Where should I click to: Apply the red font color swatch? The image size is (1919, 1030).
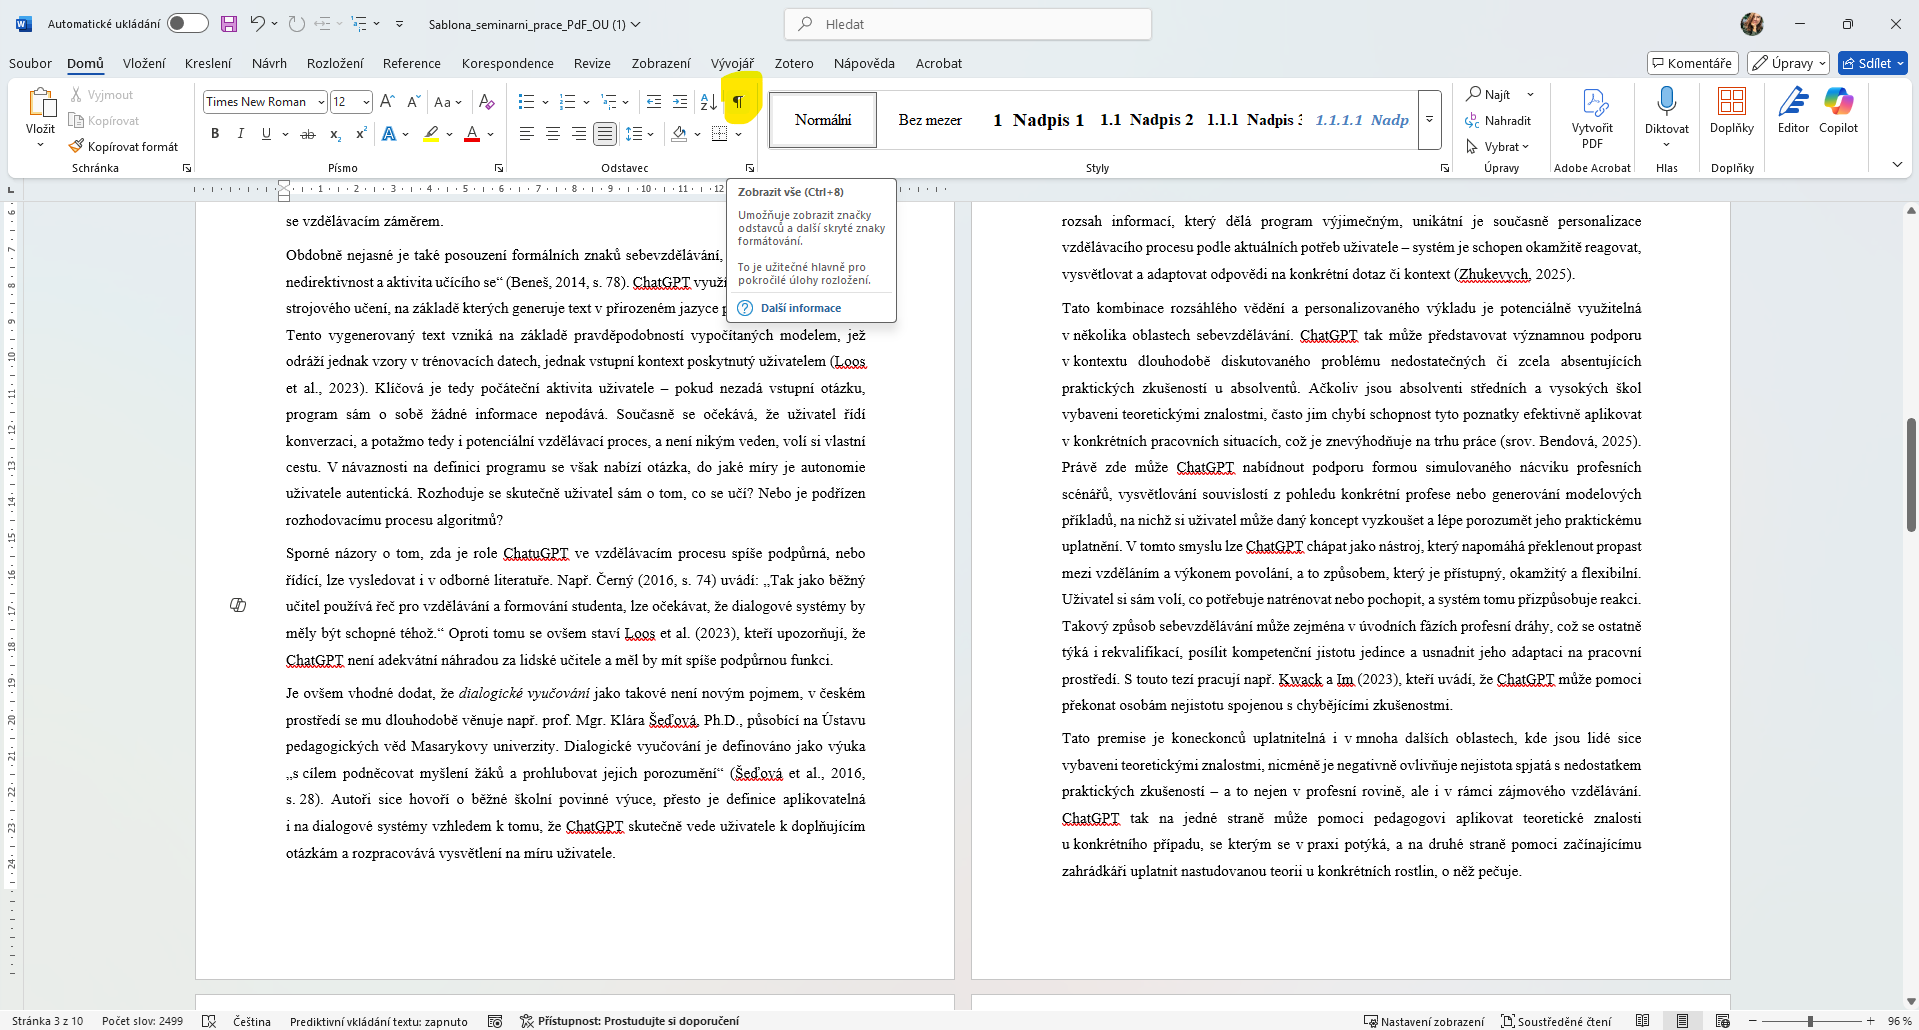click(x=472, y=134)
